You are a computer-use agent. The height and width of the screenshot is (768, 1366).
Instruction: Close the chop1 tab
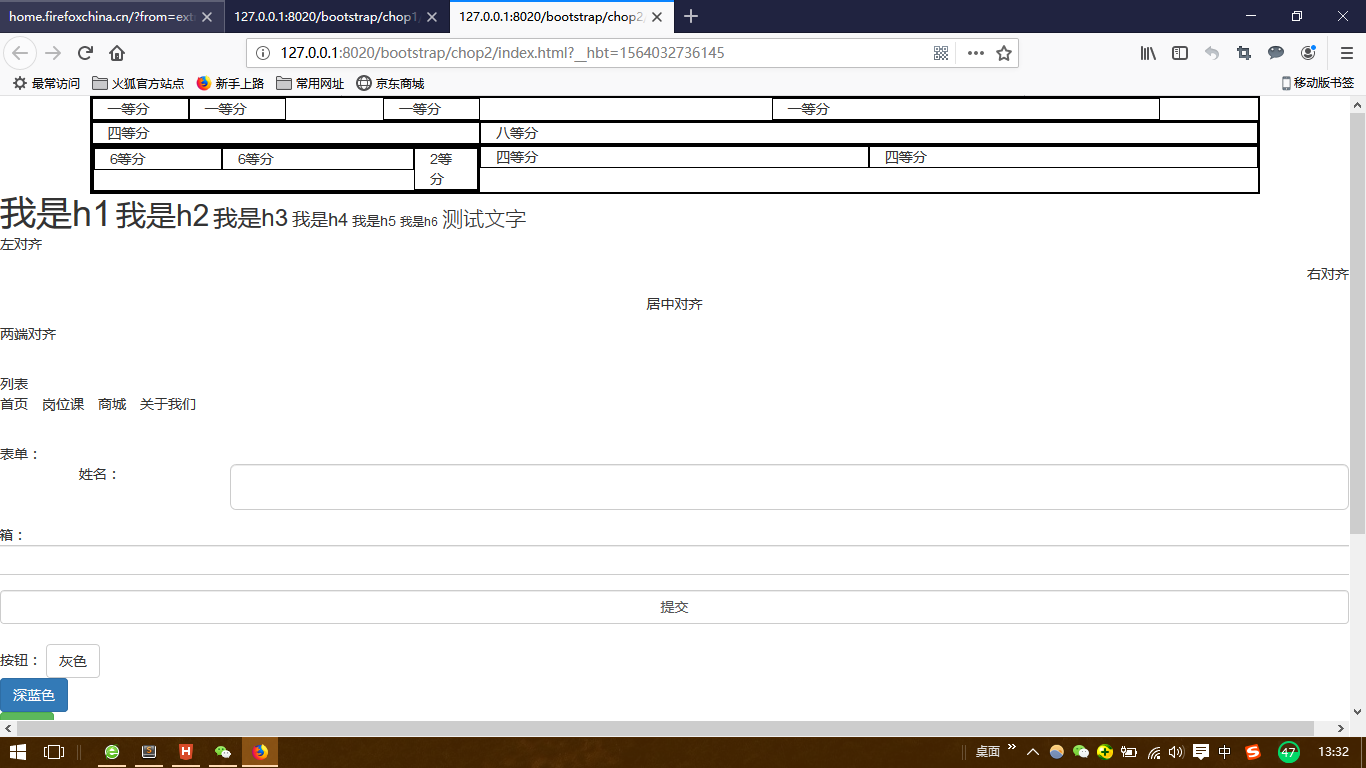432,17
